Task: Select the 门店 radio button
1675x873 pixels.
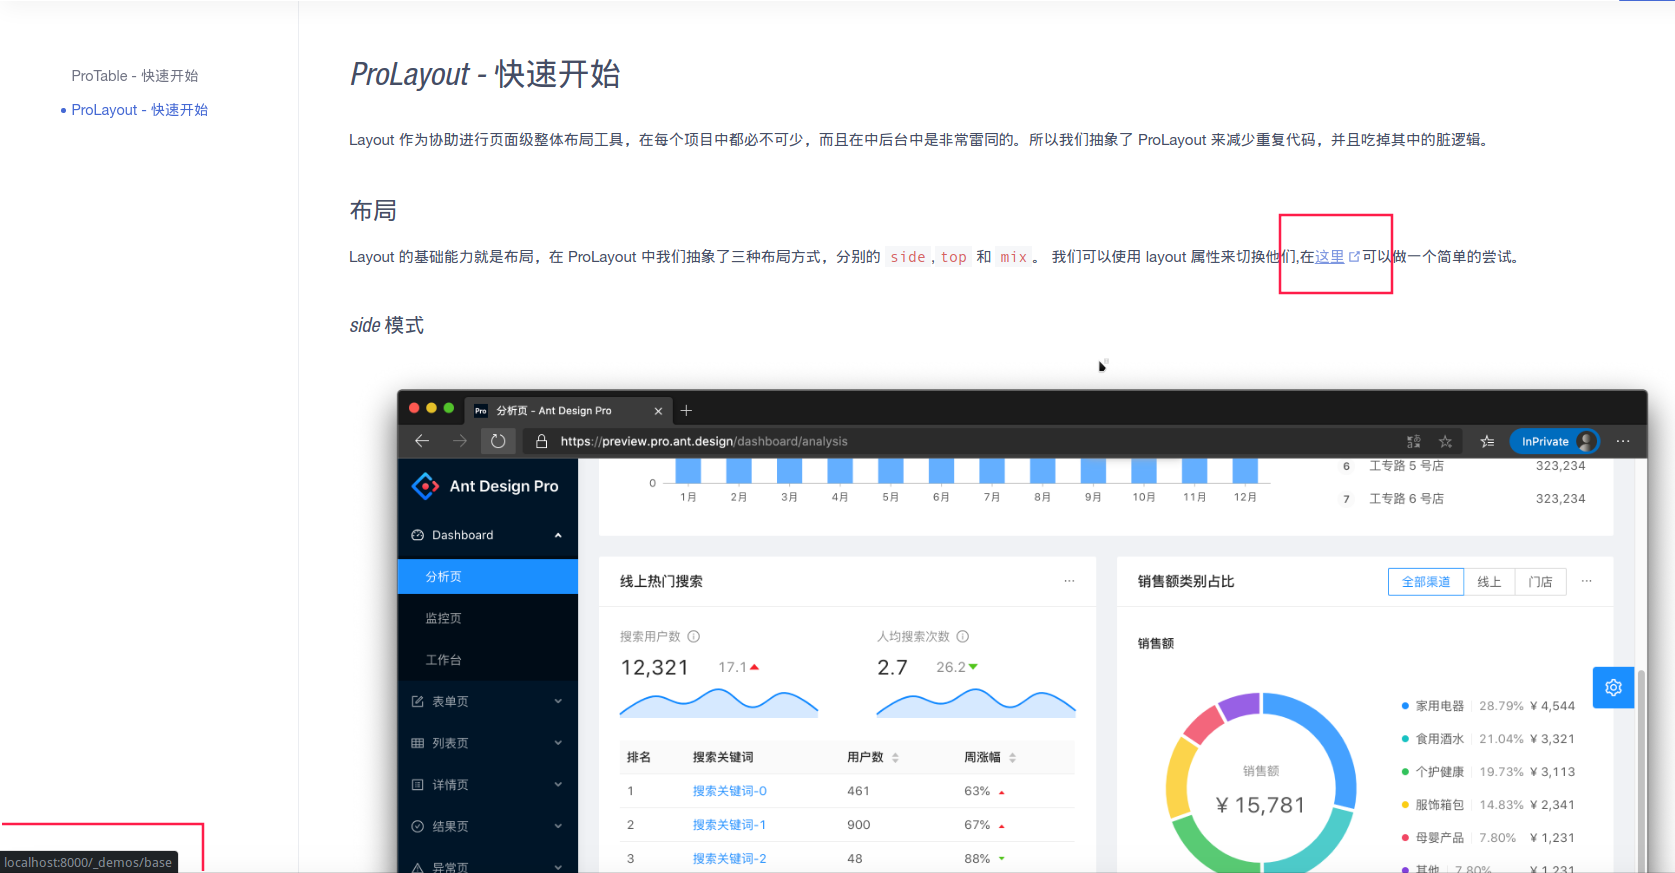Action: (x=1540, y=582)
